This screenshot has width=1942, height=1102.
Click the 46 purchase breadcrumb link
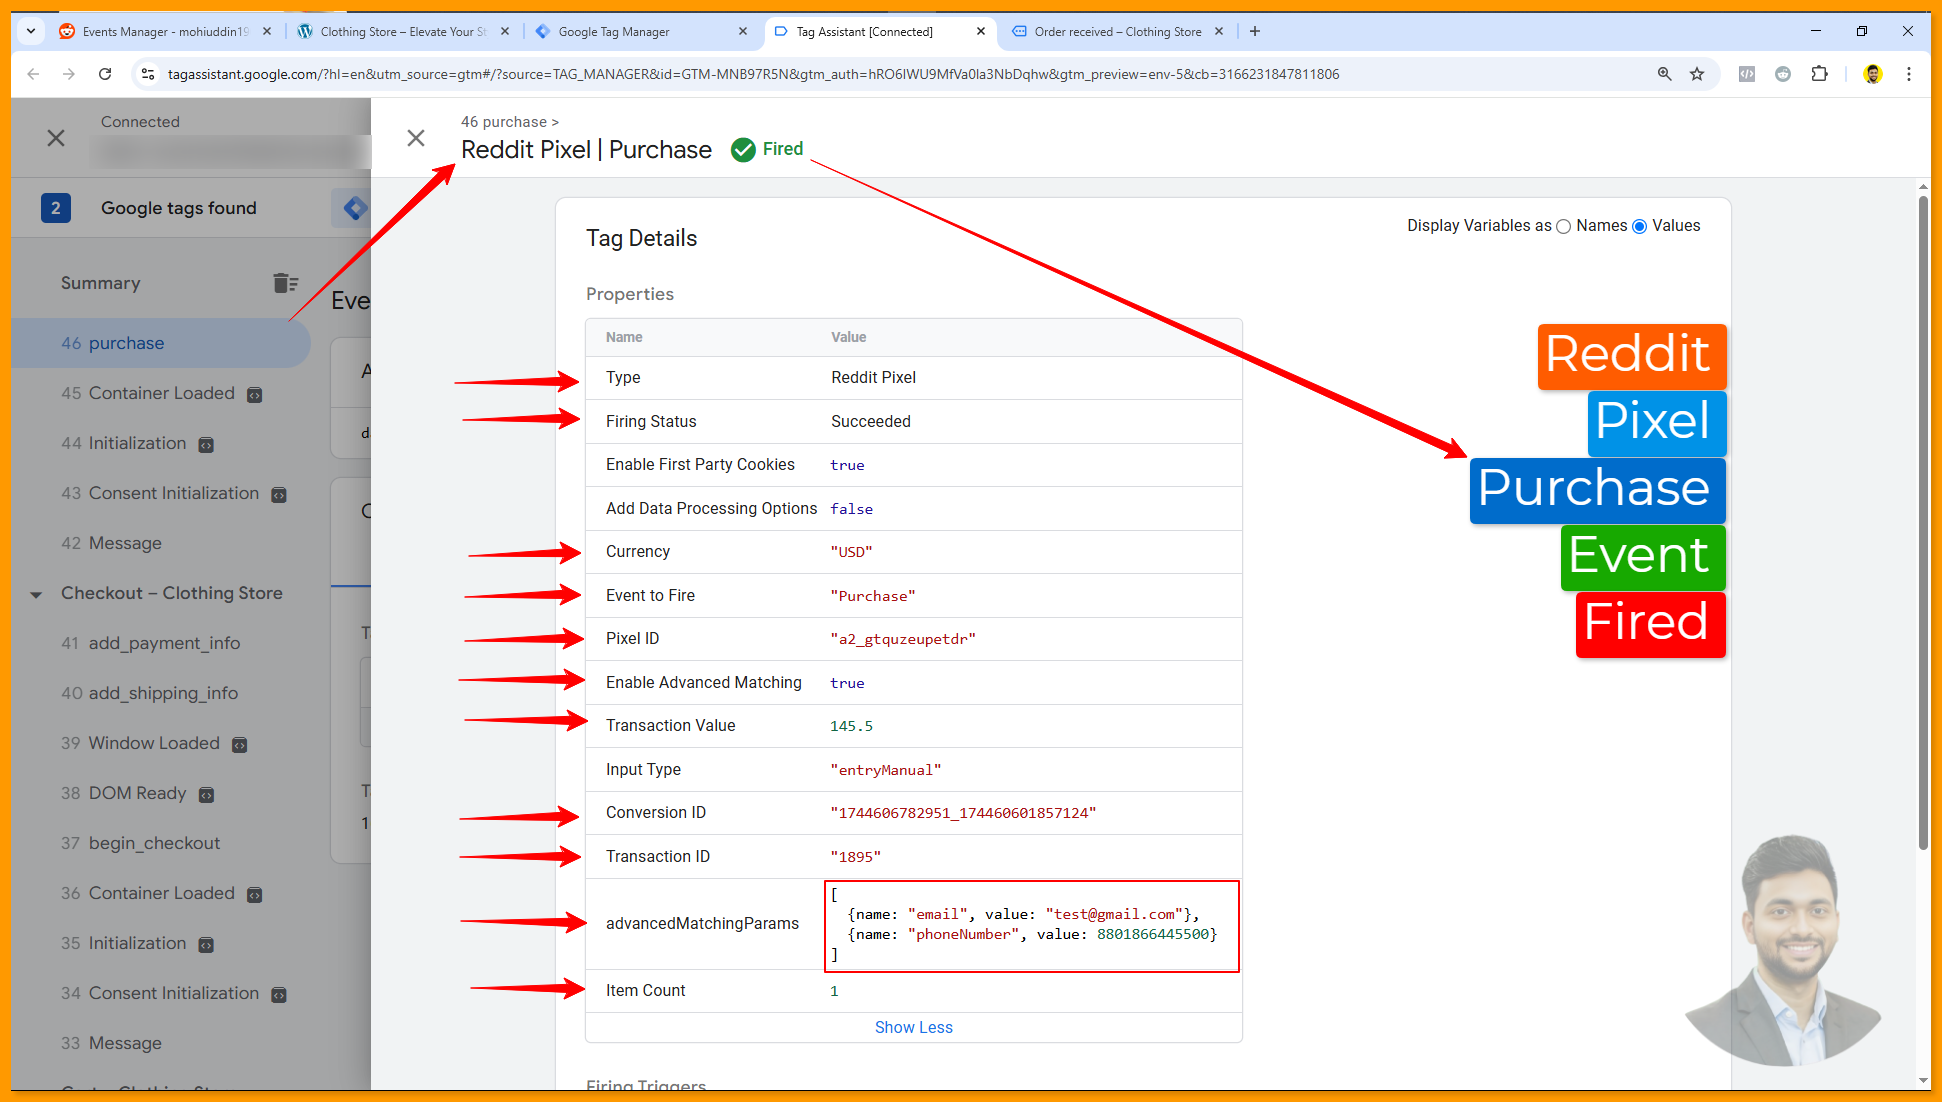tap(504, 122)
